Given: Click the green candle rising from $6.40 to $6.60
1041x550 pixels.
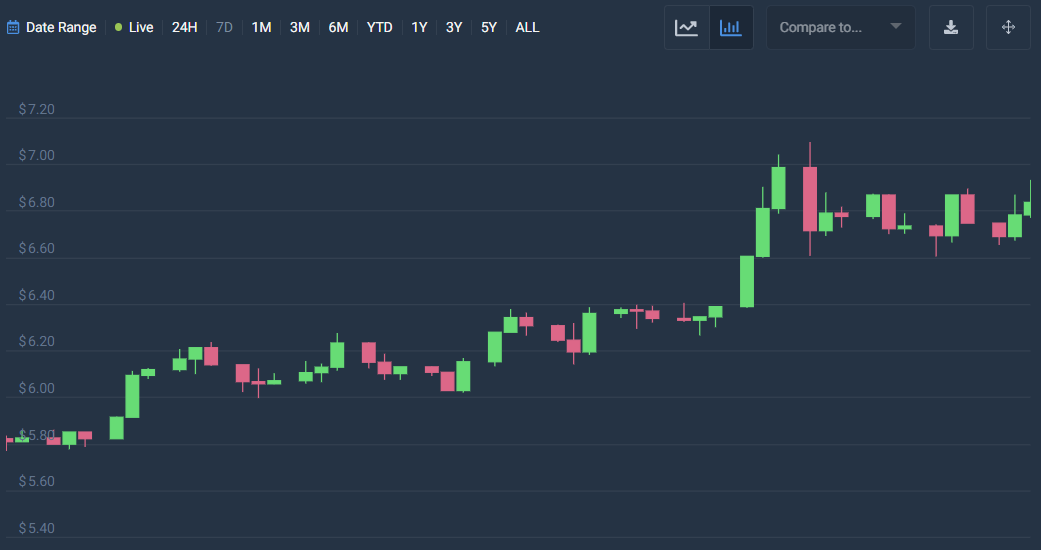Looking at the screenshot, I should 747,282.
